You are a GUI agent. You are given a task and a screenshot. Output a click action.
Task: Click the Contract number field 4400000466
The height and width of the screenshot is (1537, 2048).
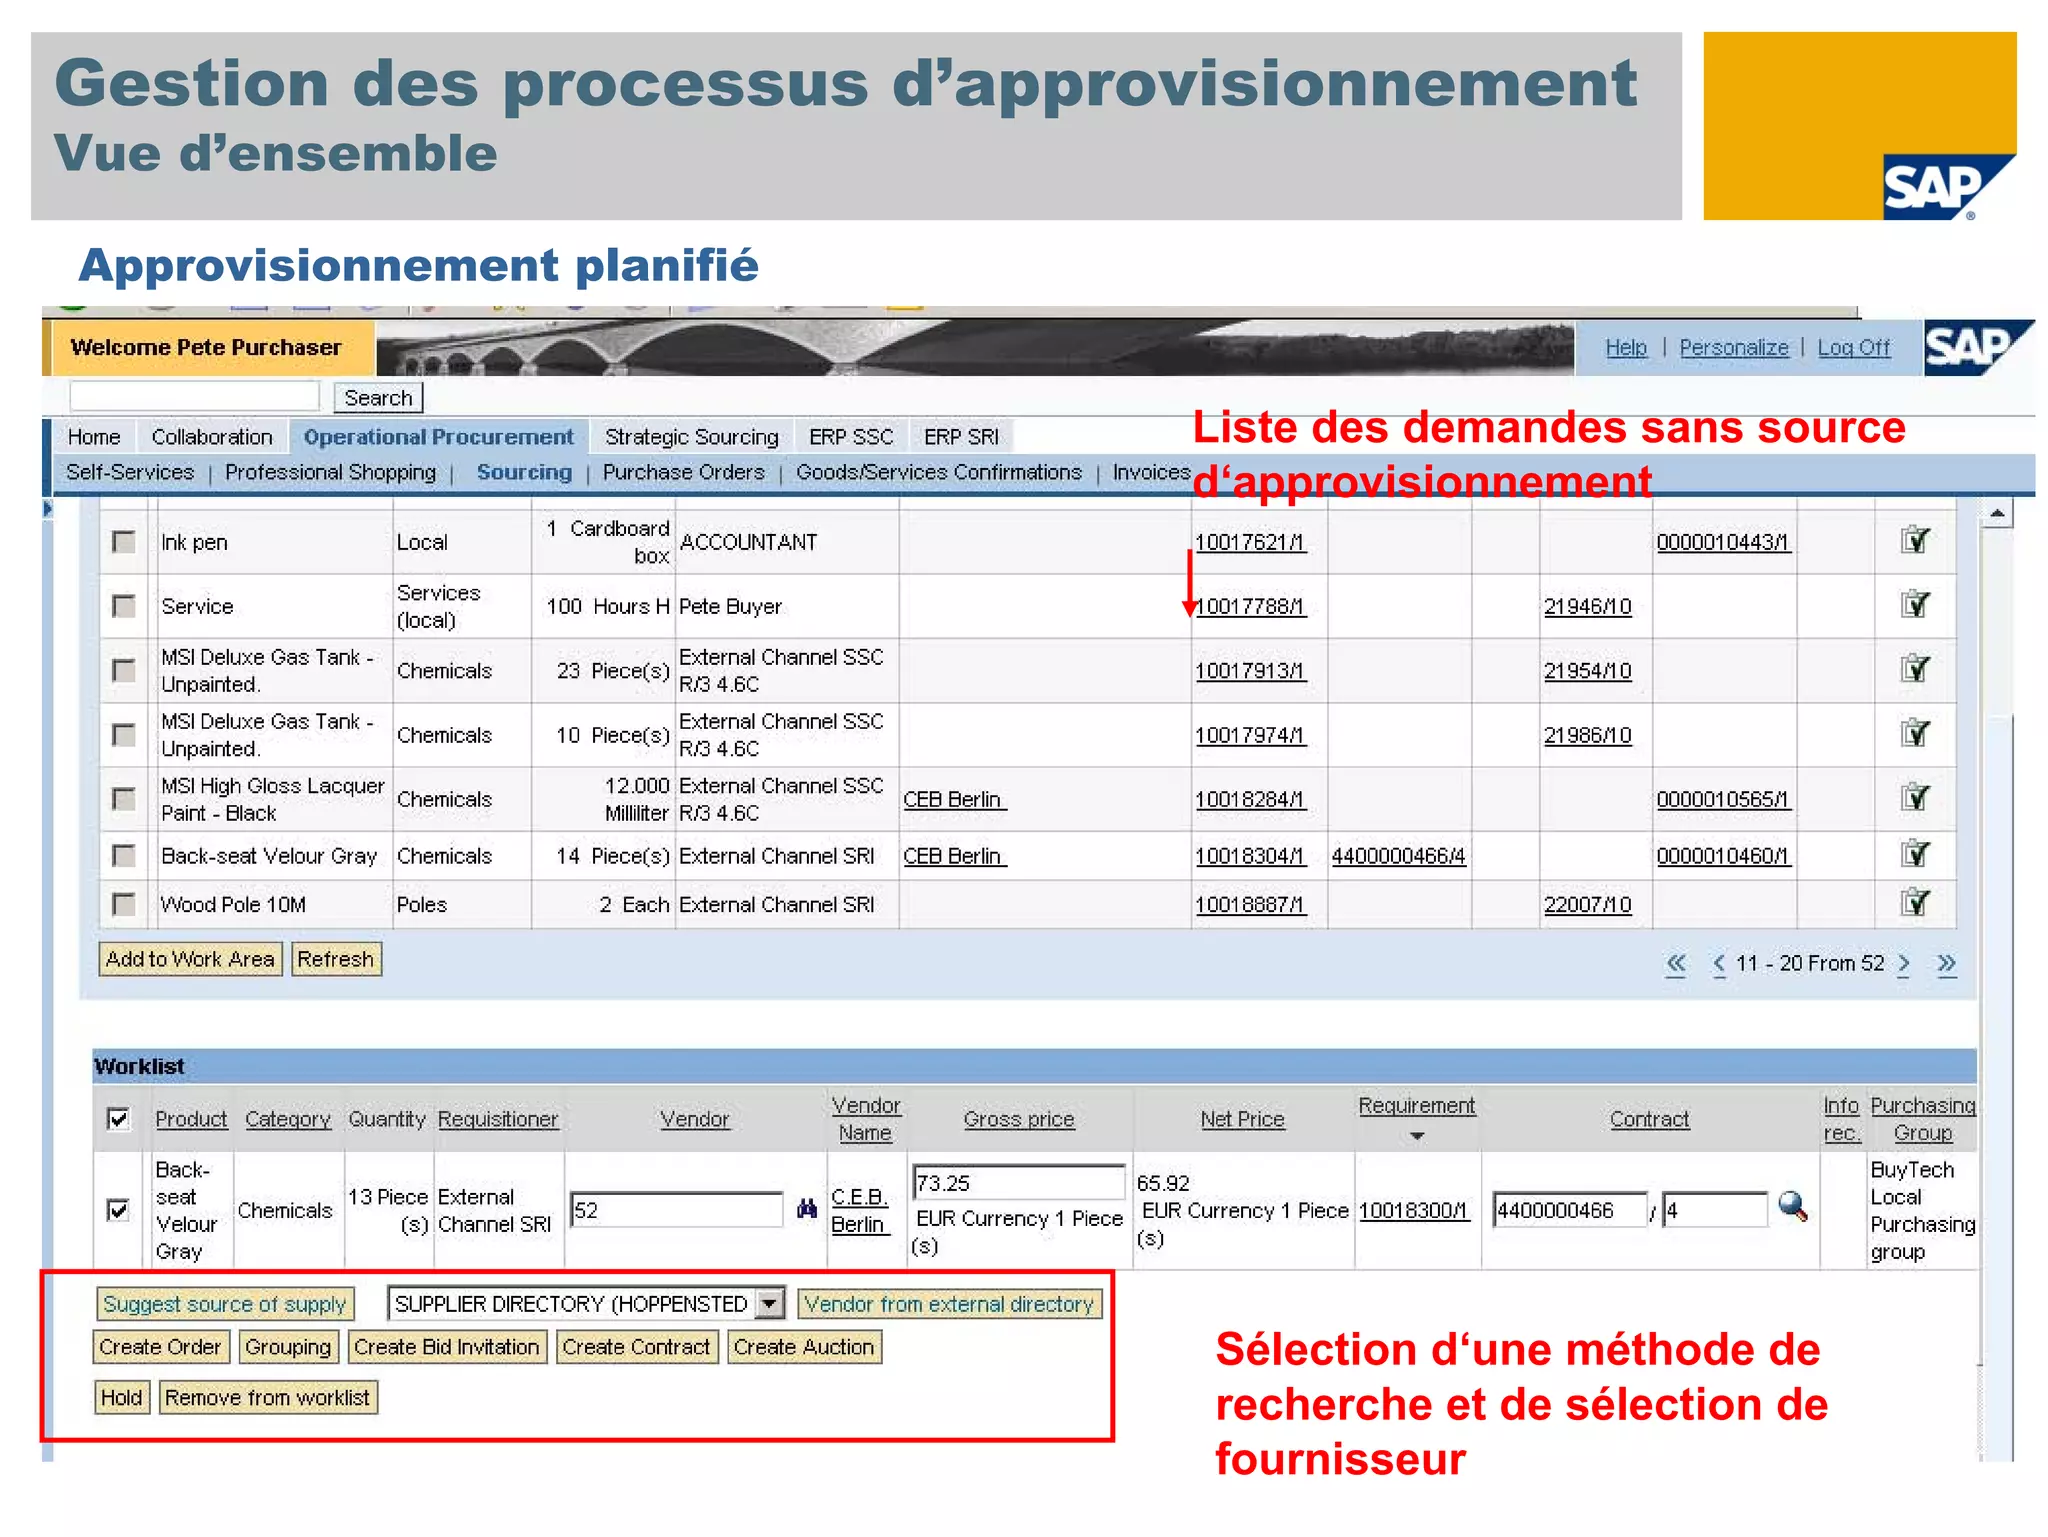click(x=1570, y=1210)
